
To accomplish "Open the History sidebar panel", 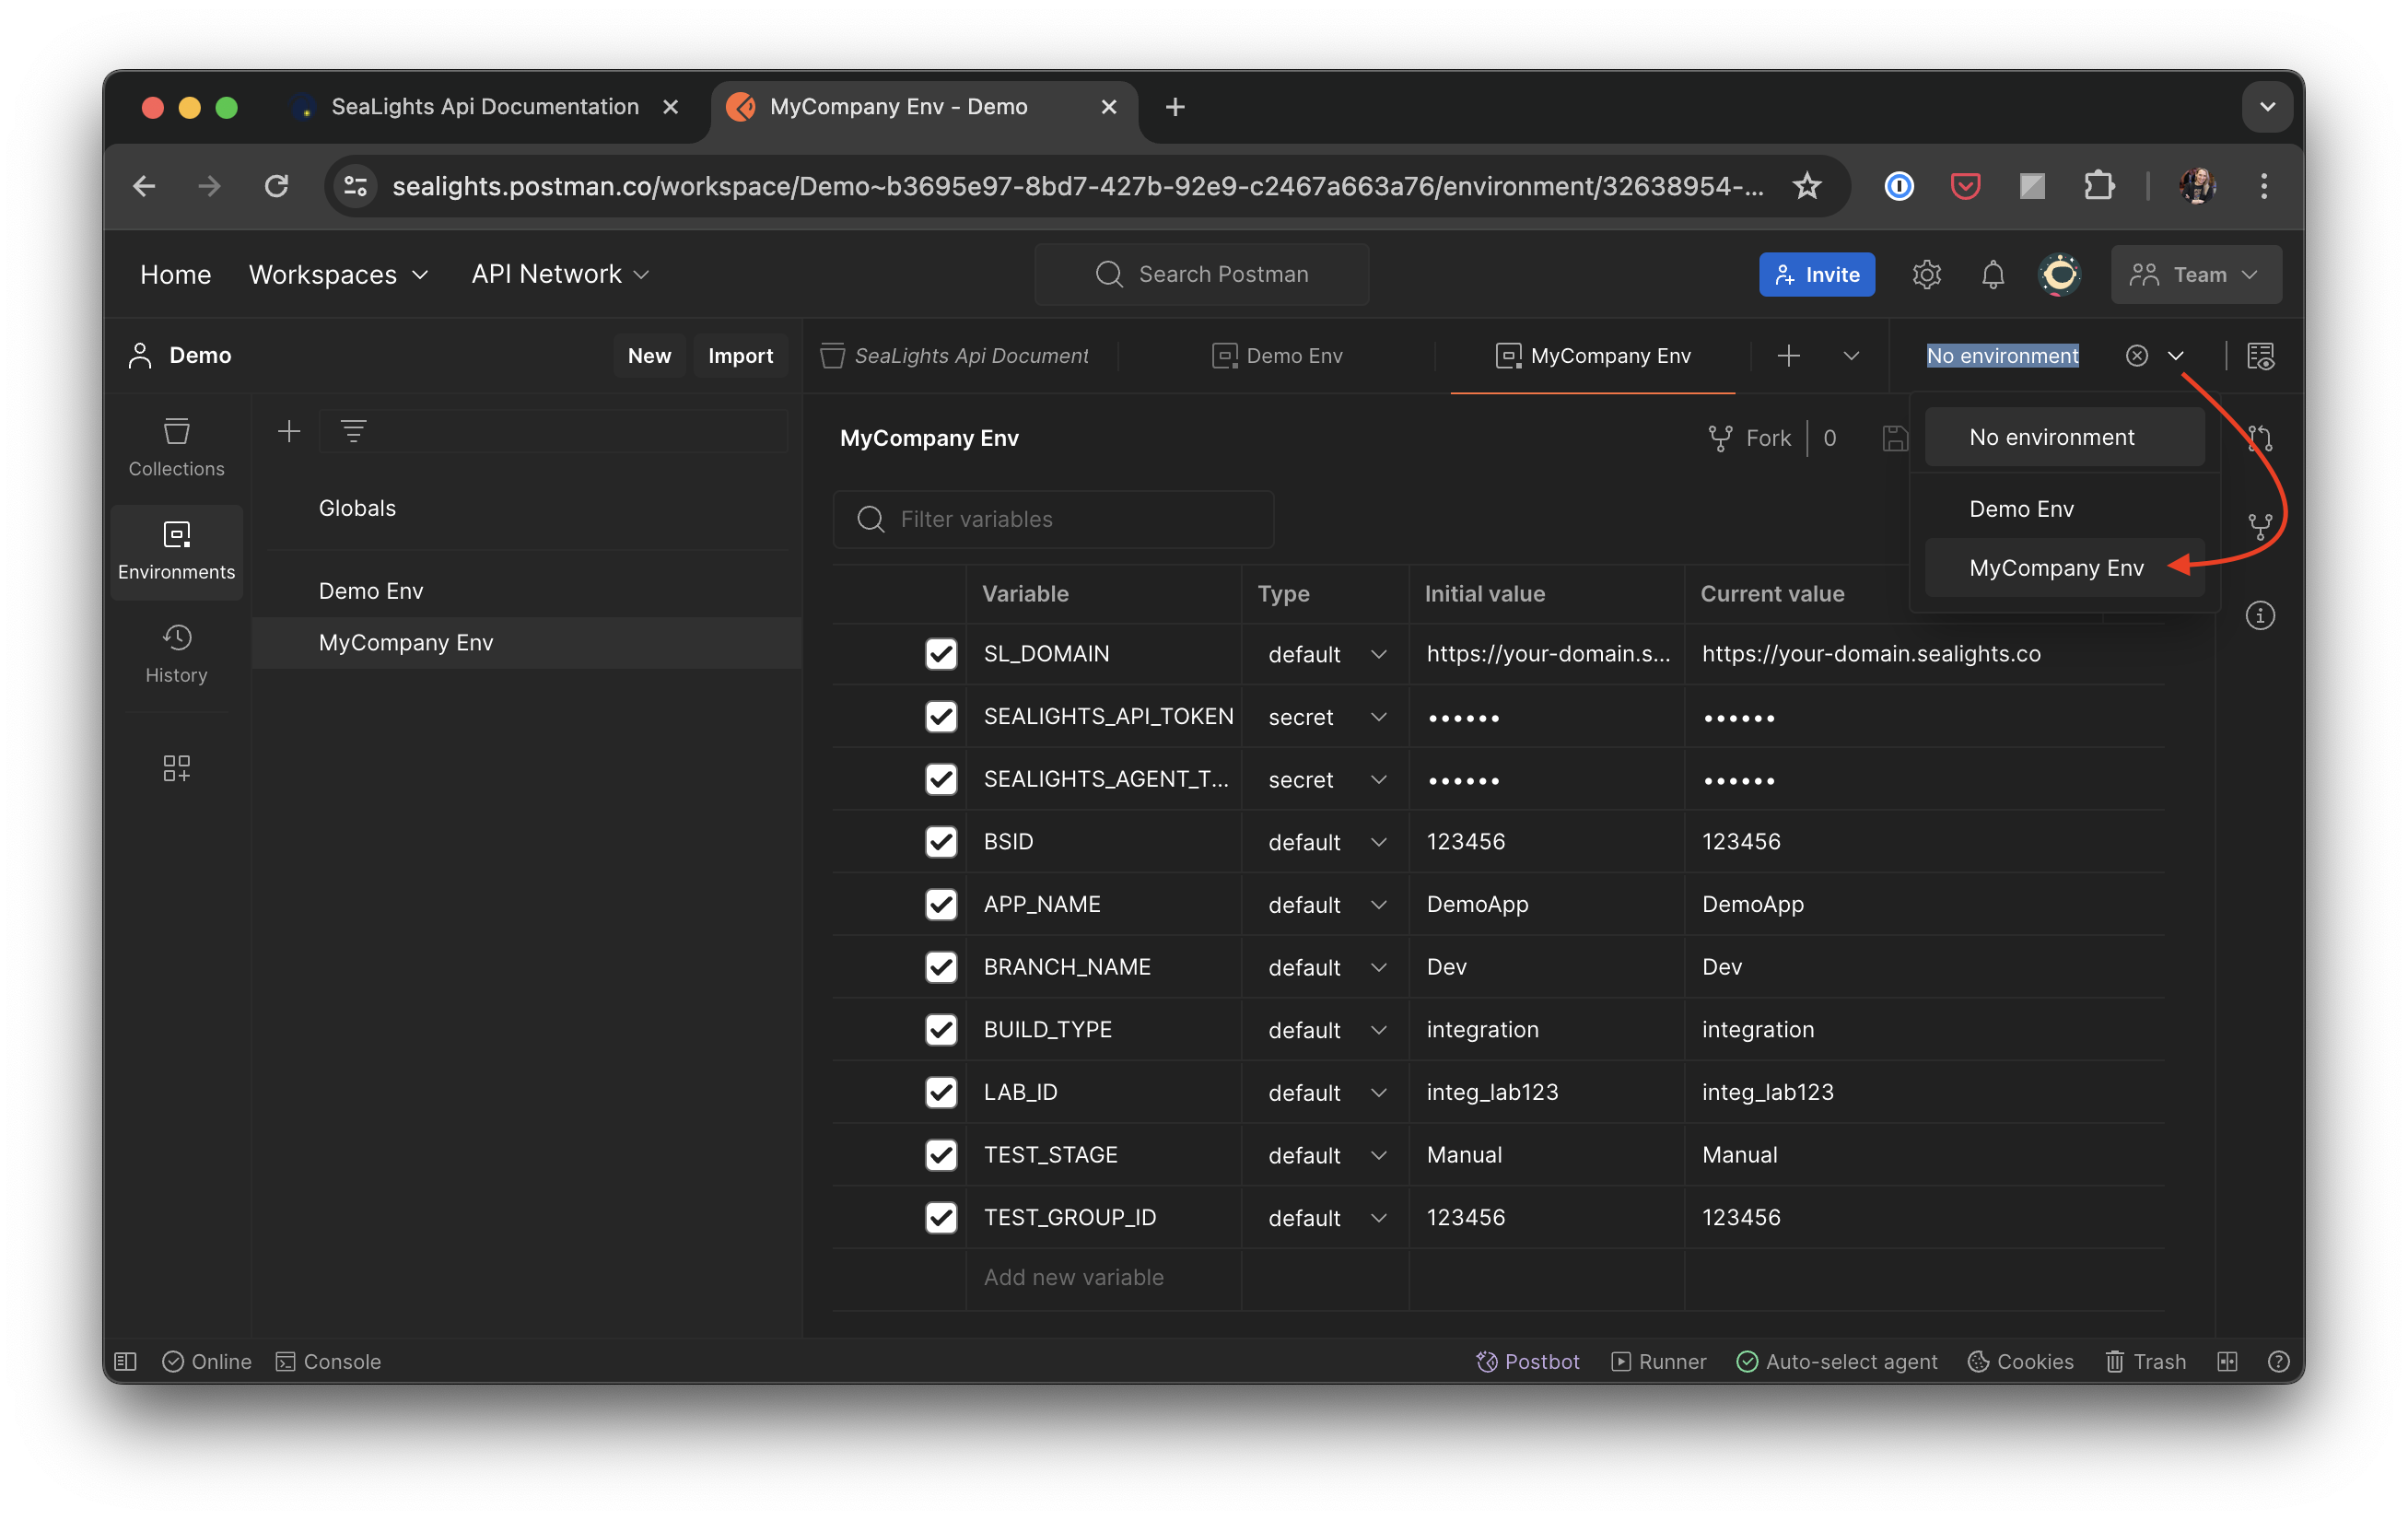I will [x=176, y=654].
